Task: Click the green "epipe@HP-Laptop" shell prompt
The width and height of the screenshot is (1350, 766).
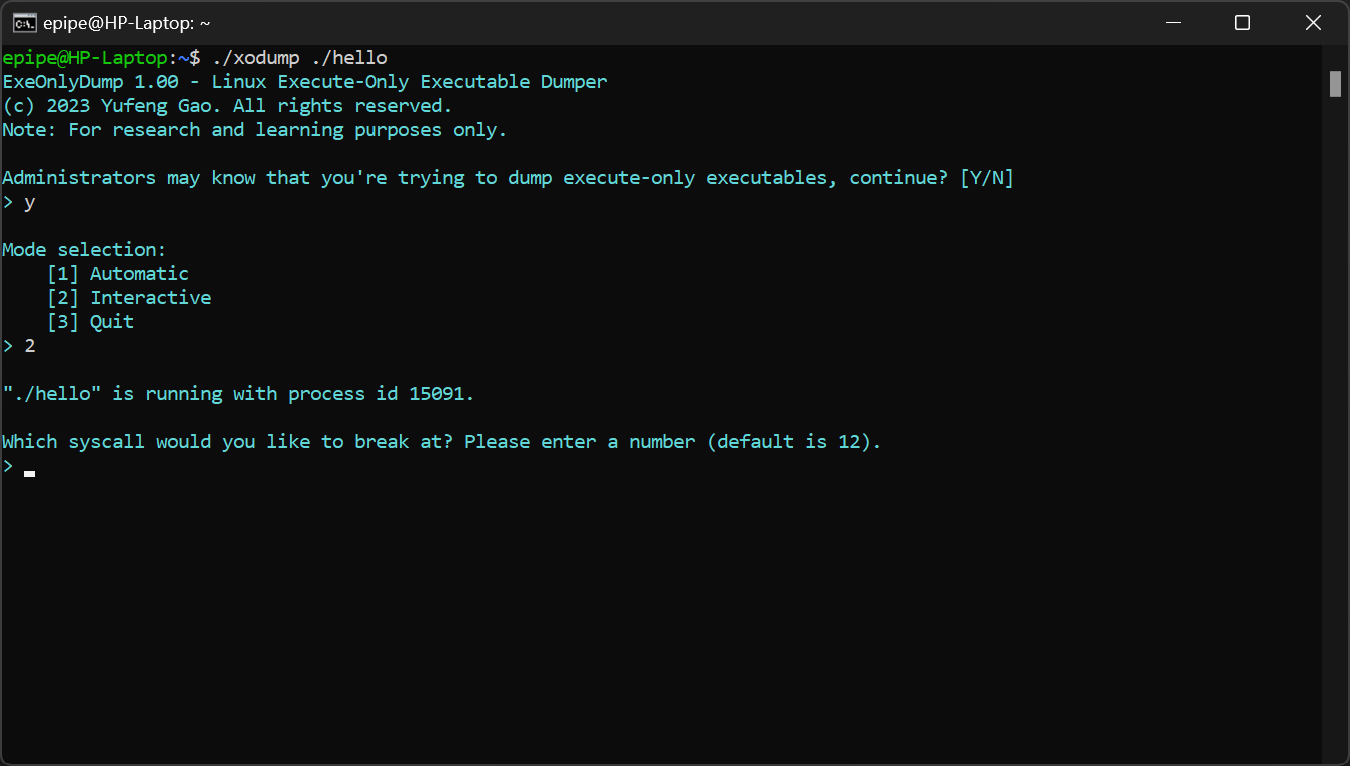Action: click(84, 58)
